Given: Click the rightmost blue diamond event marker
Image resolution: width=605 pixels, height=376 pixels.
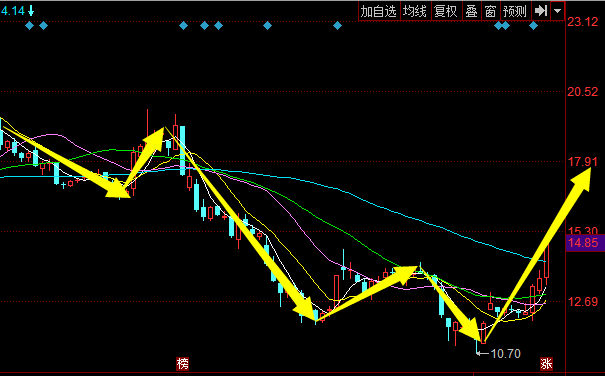Looking at the screenshot, I should point(533,26).
